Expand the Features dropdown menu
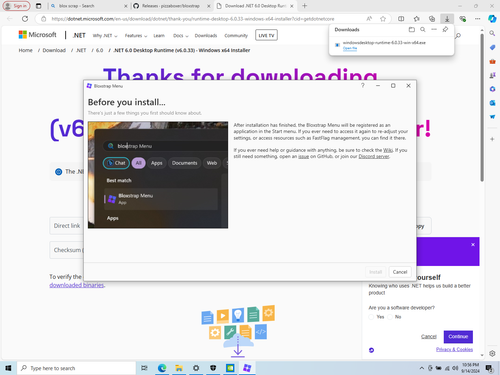Image resolution: width=500 pixels, height=375 pixels. 136,36
